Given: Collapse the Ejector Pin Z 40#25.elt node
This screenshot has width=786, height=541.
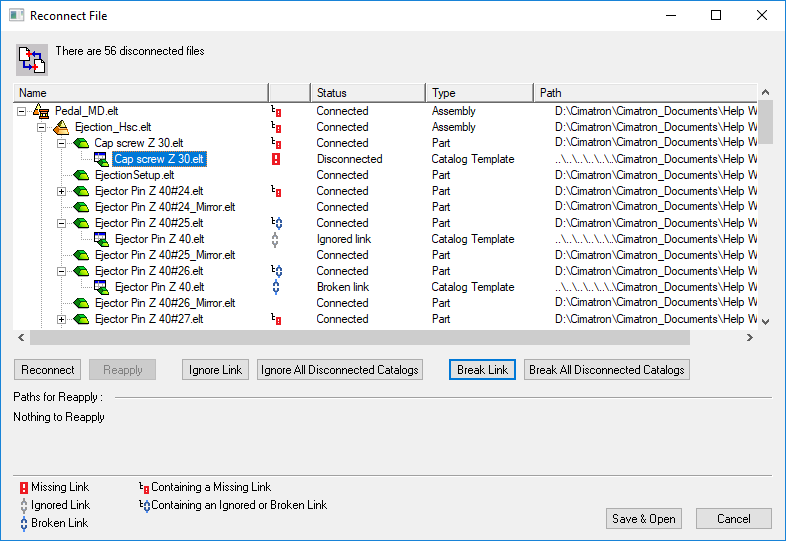Looking at the screenshot, I should tap(61, 223).
